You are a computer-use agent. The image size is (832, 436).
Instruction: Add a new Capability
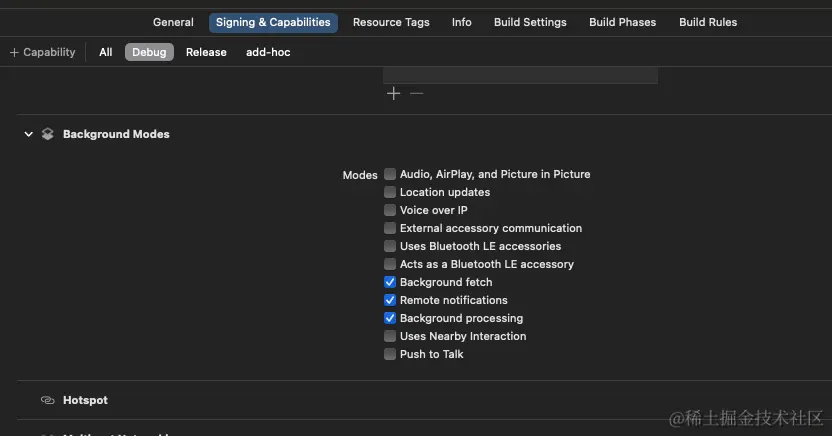click(42, 52)
